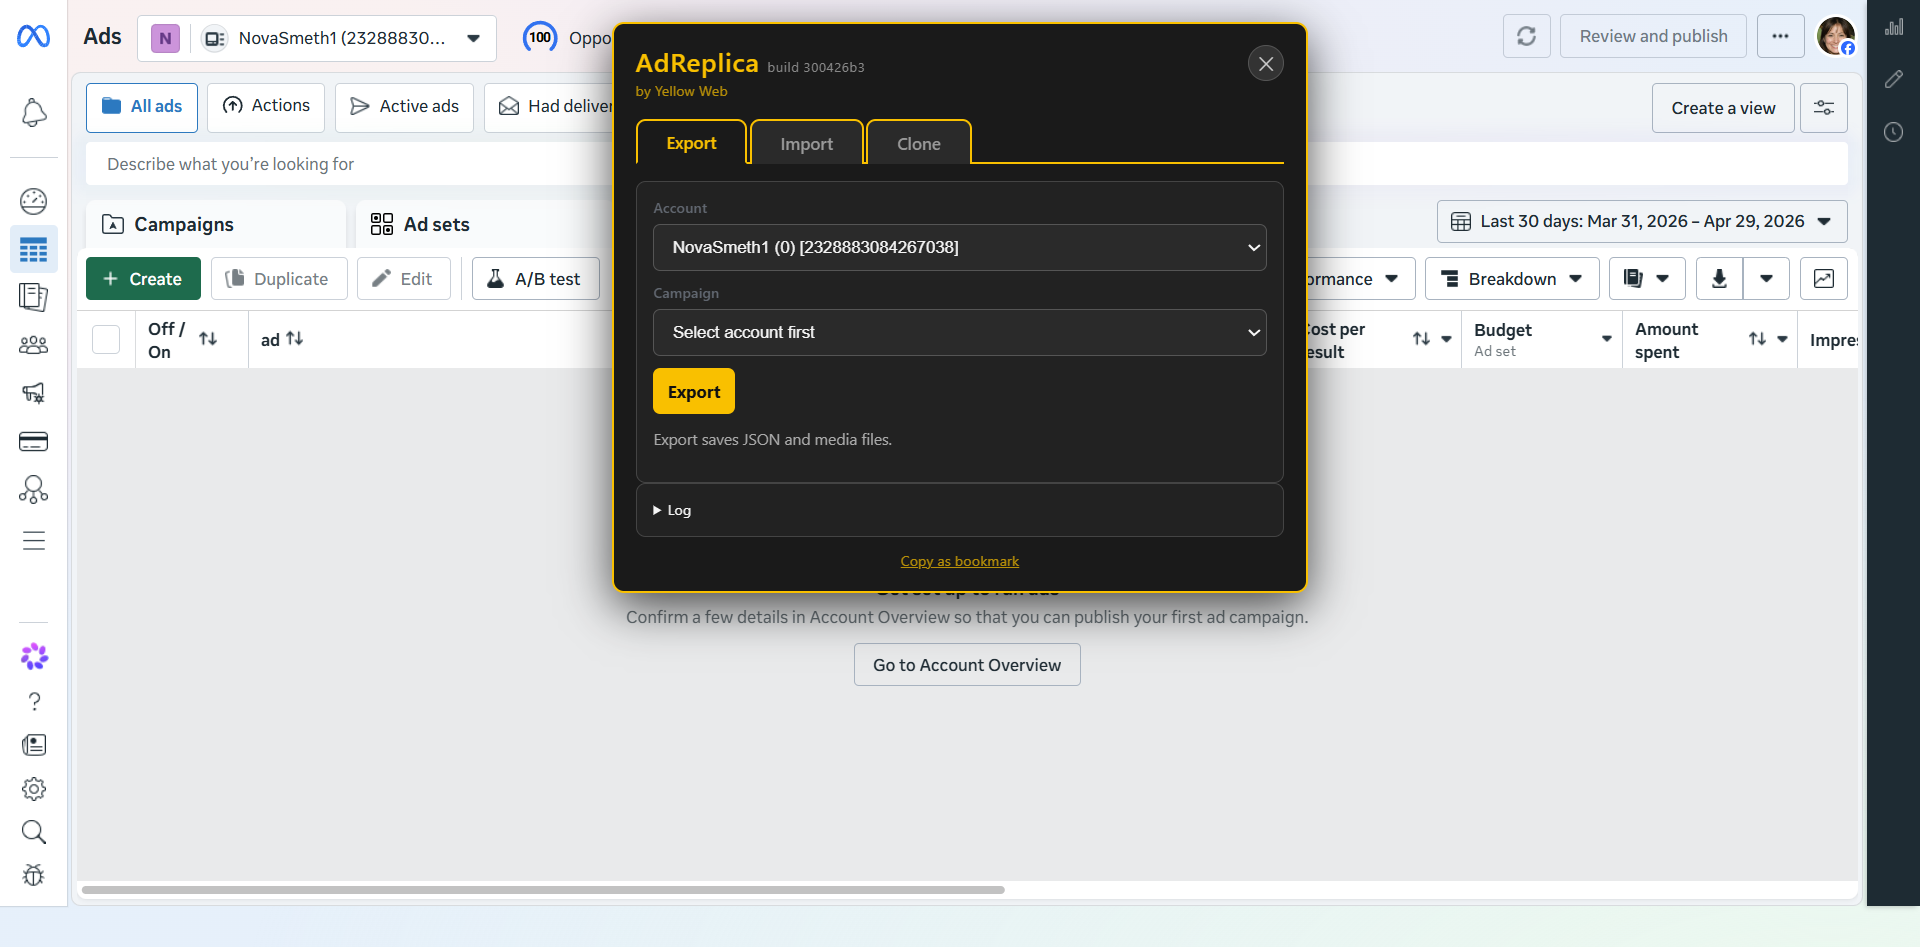This screenshot has width=1920, height=947.
Task: Open the Help question mark icon
Action: point(34,701)
